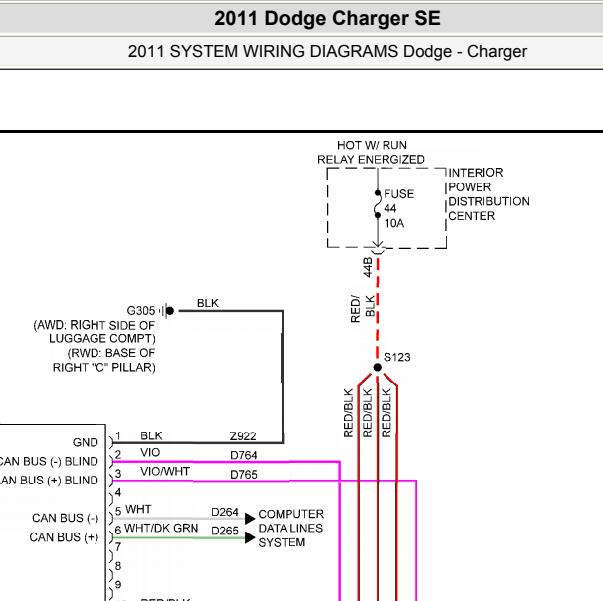Select the "WHT/DK GRN" wire label
603x601 pixels.
[x=161, y=528]
